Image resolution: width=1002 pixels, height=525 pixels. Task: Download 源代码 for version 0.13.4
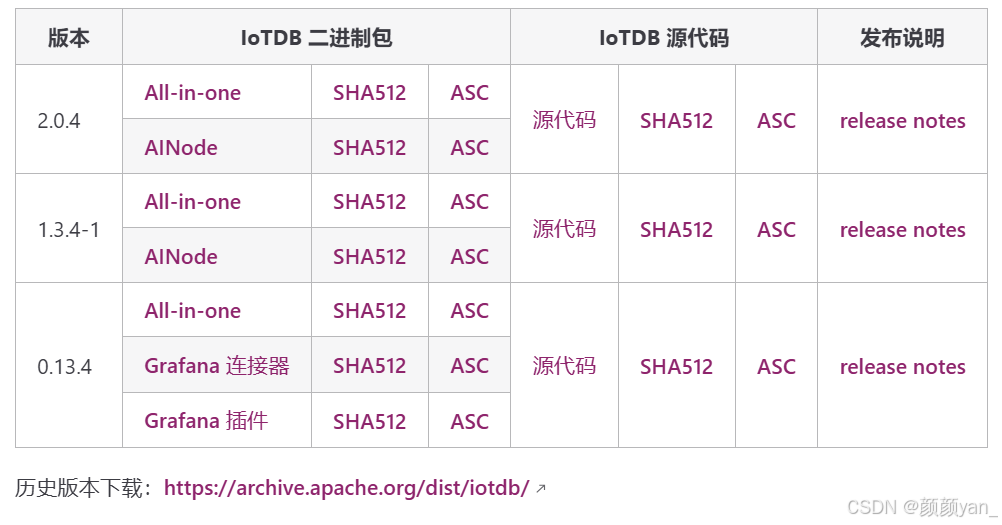pos(564,366)
